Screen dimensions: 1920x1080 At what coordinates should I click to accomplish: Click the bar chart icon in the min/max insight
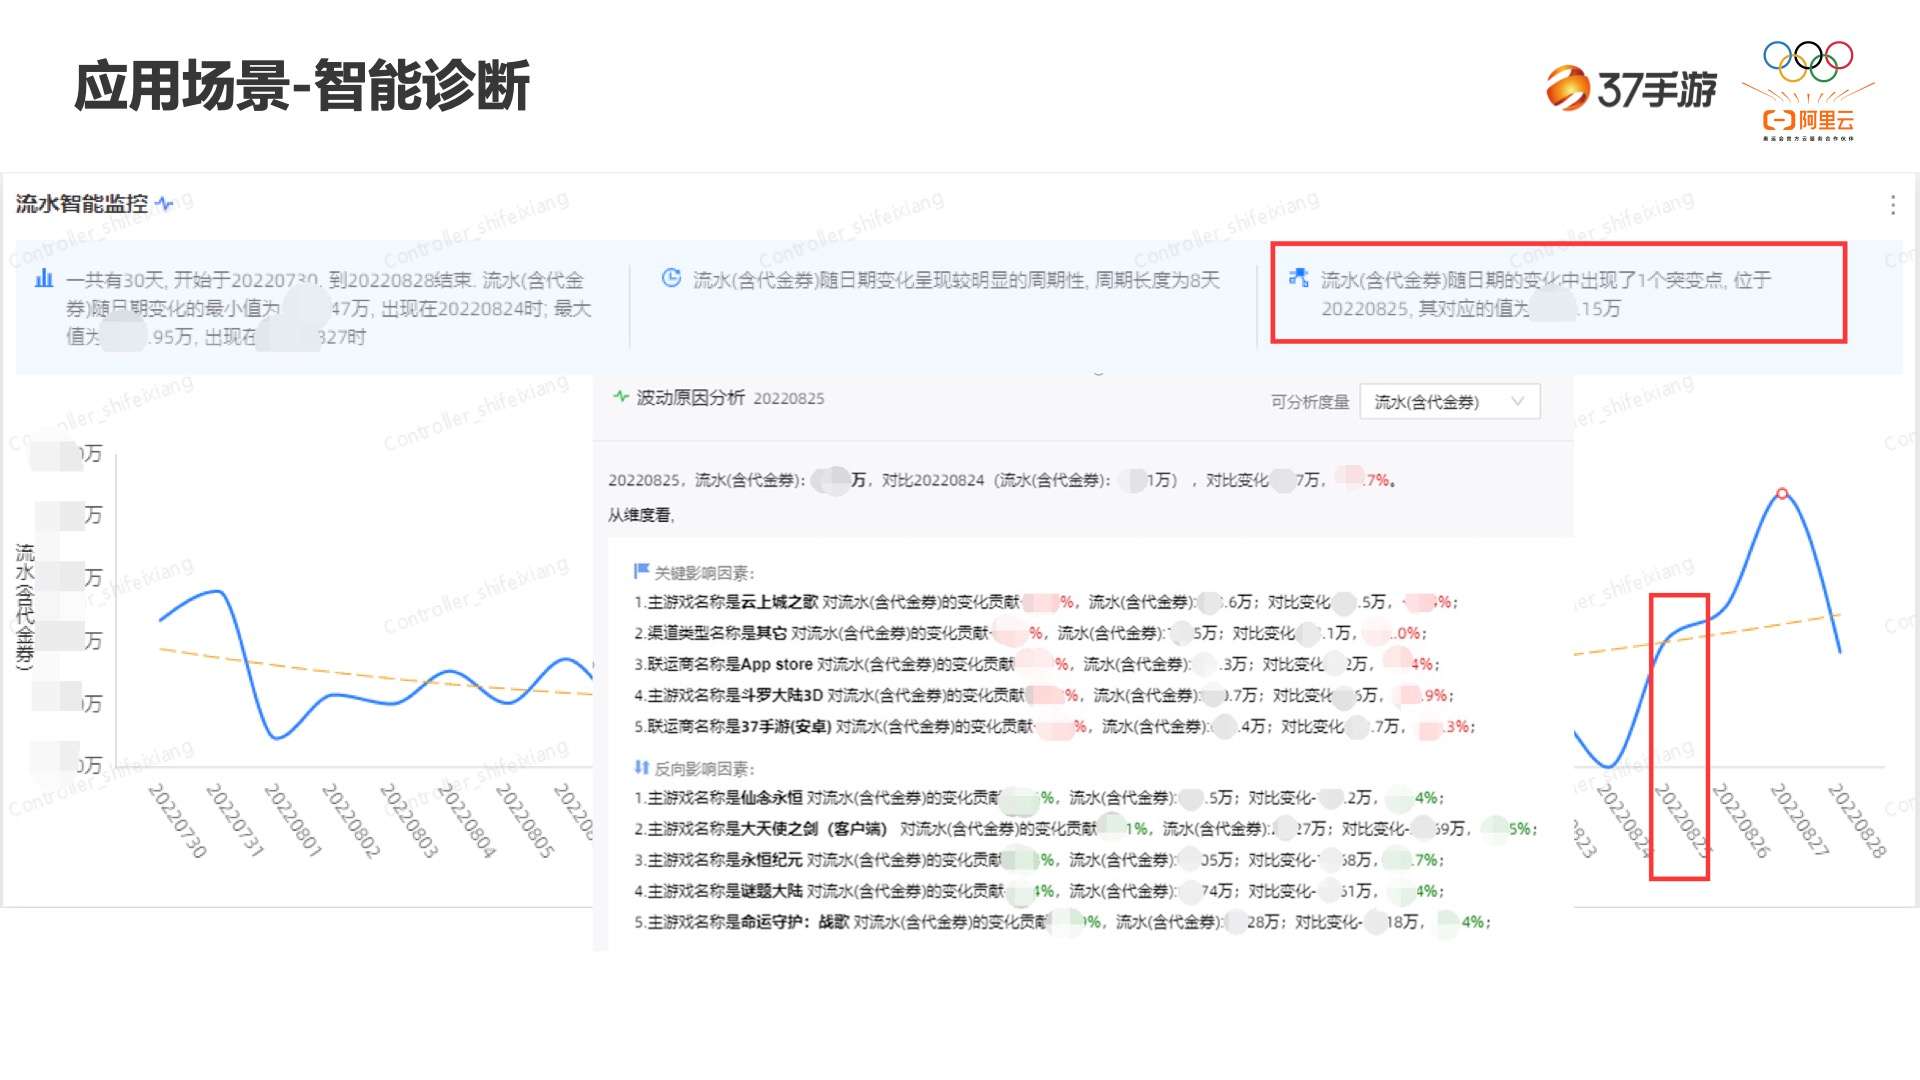click(x=44, y=278)
